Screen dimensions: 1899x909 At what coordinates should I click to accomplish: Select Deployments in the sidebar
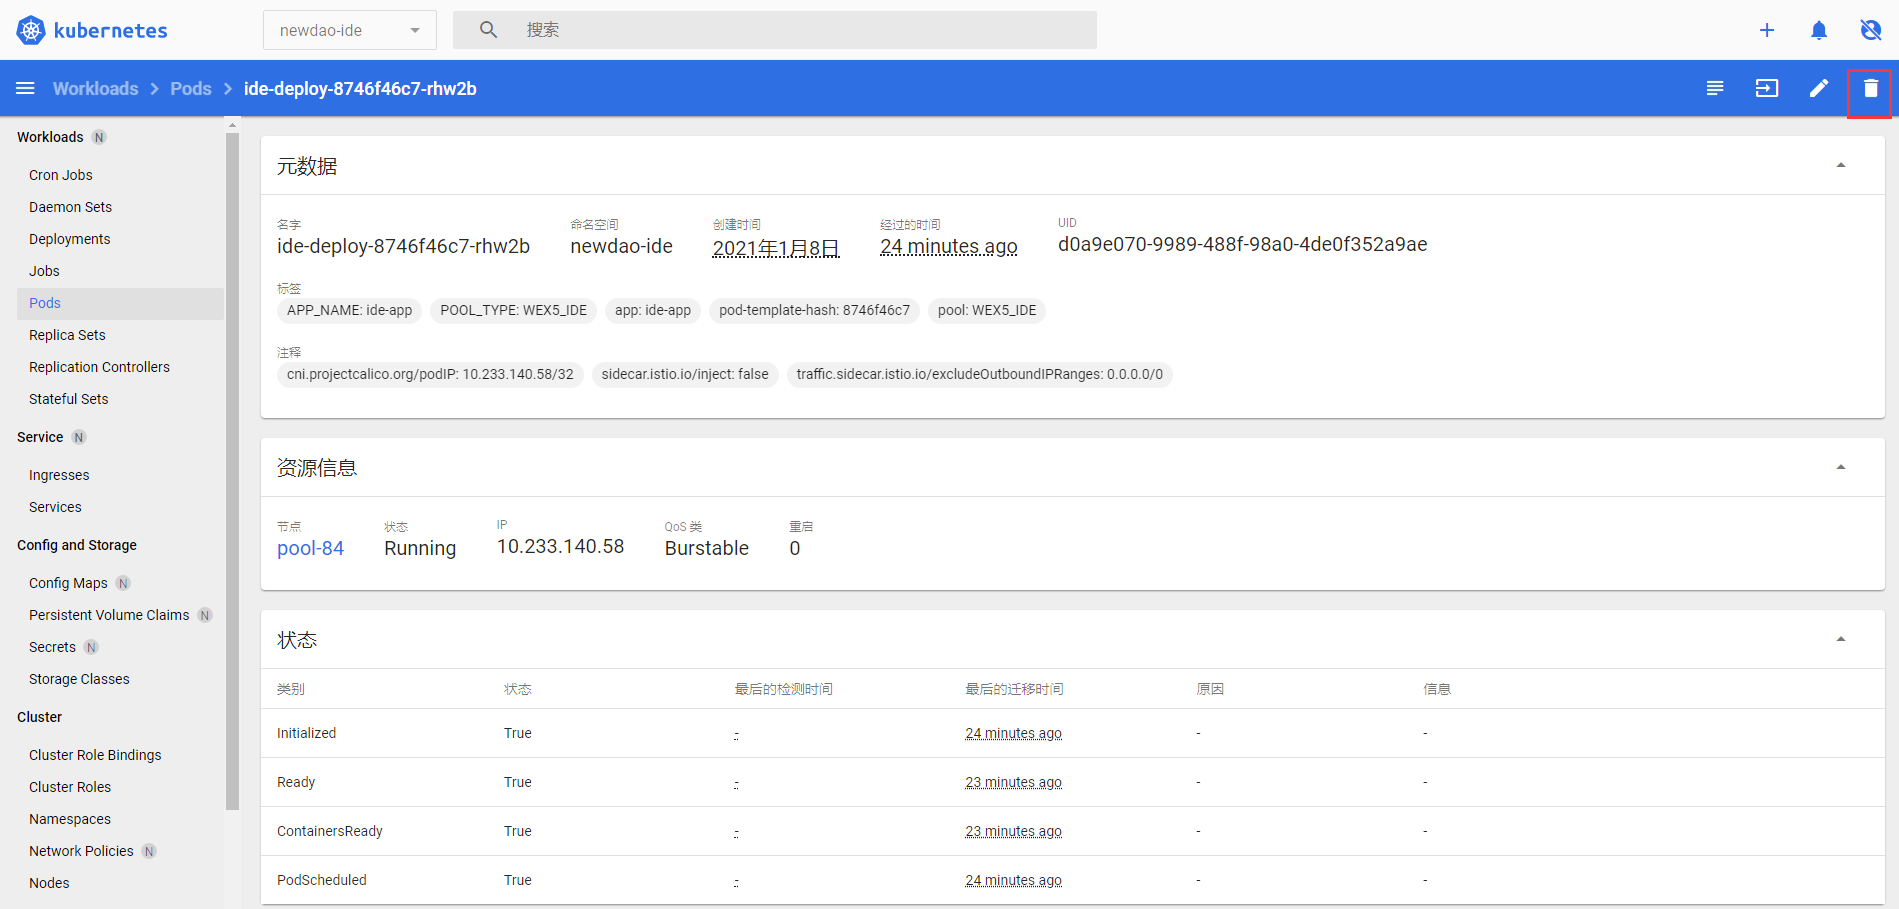(69, 239)
